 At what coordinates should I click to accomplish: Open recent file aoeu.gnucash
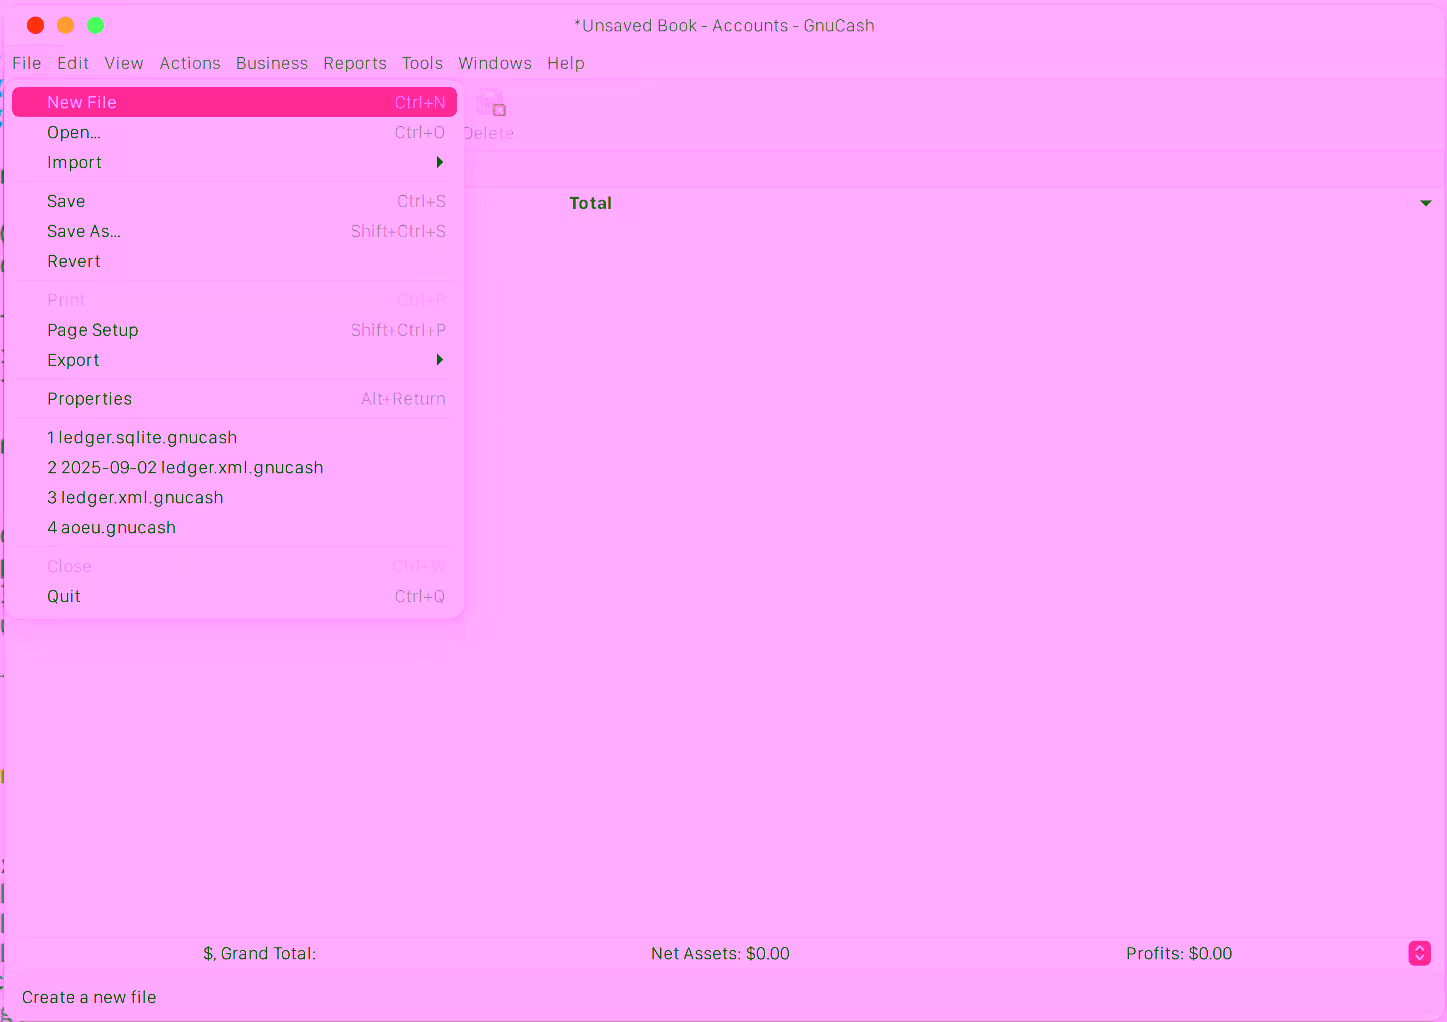tap(112, 528)
